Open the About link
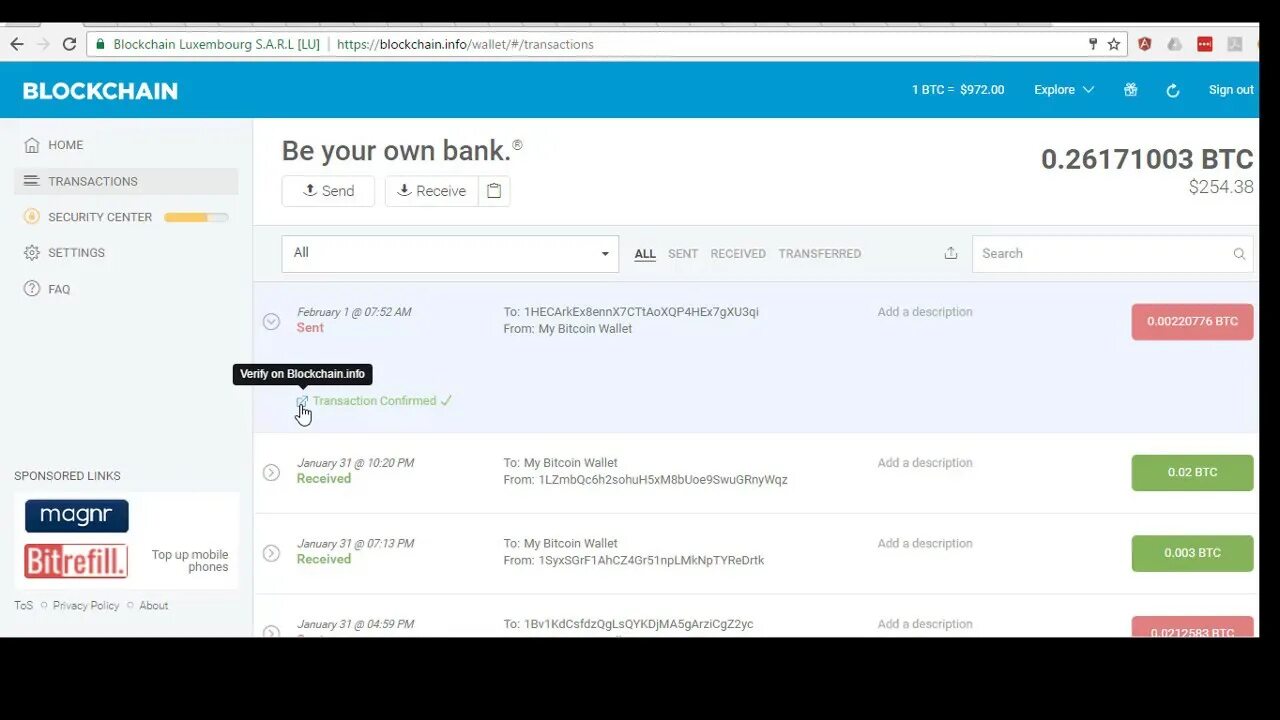 coord(154,606)
